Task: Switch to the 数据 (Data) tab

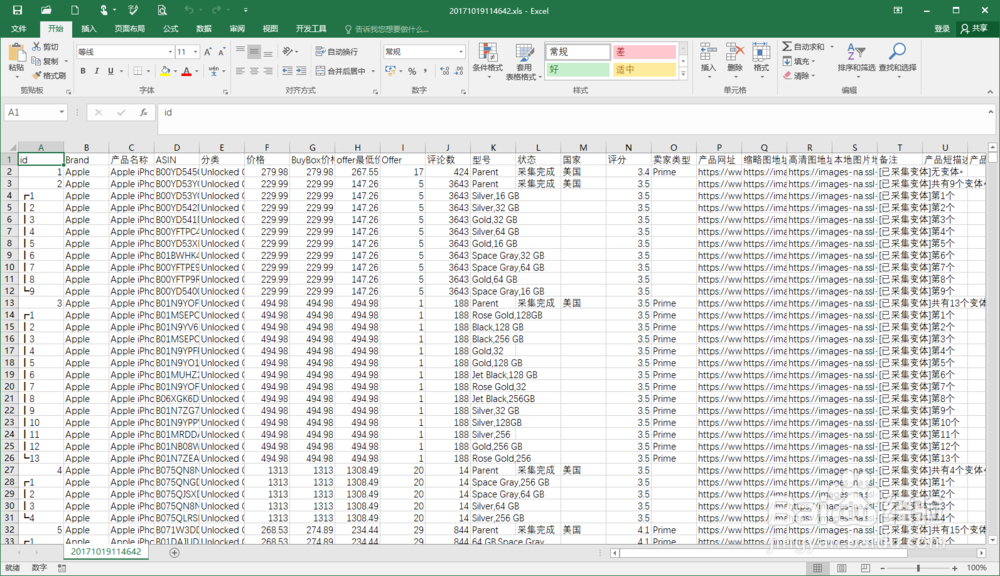Action: [x=203, y=29]
